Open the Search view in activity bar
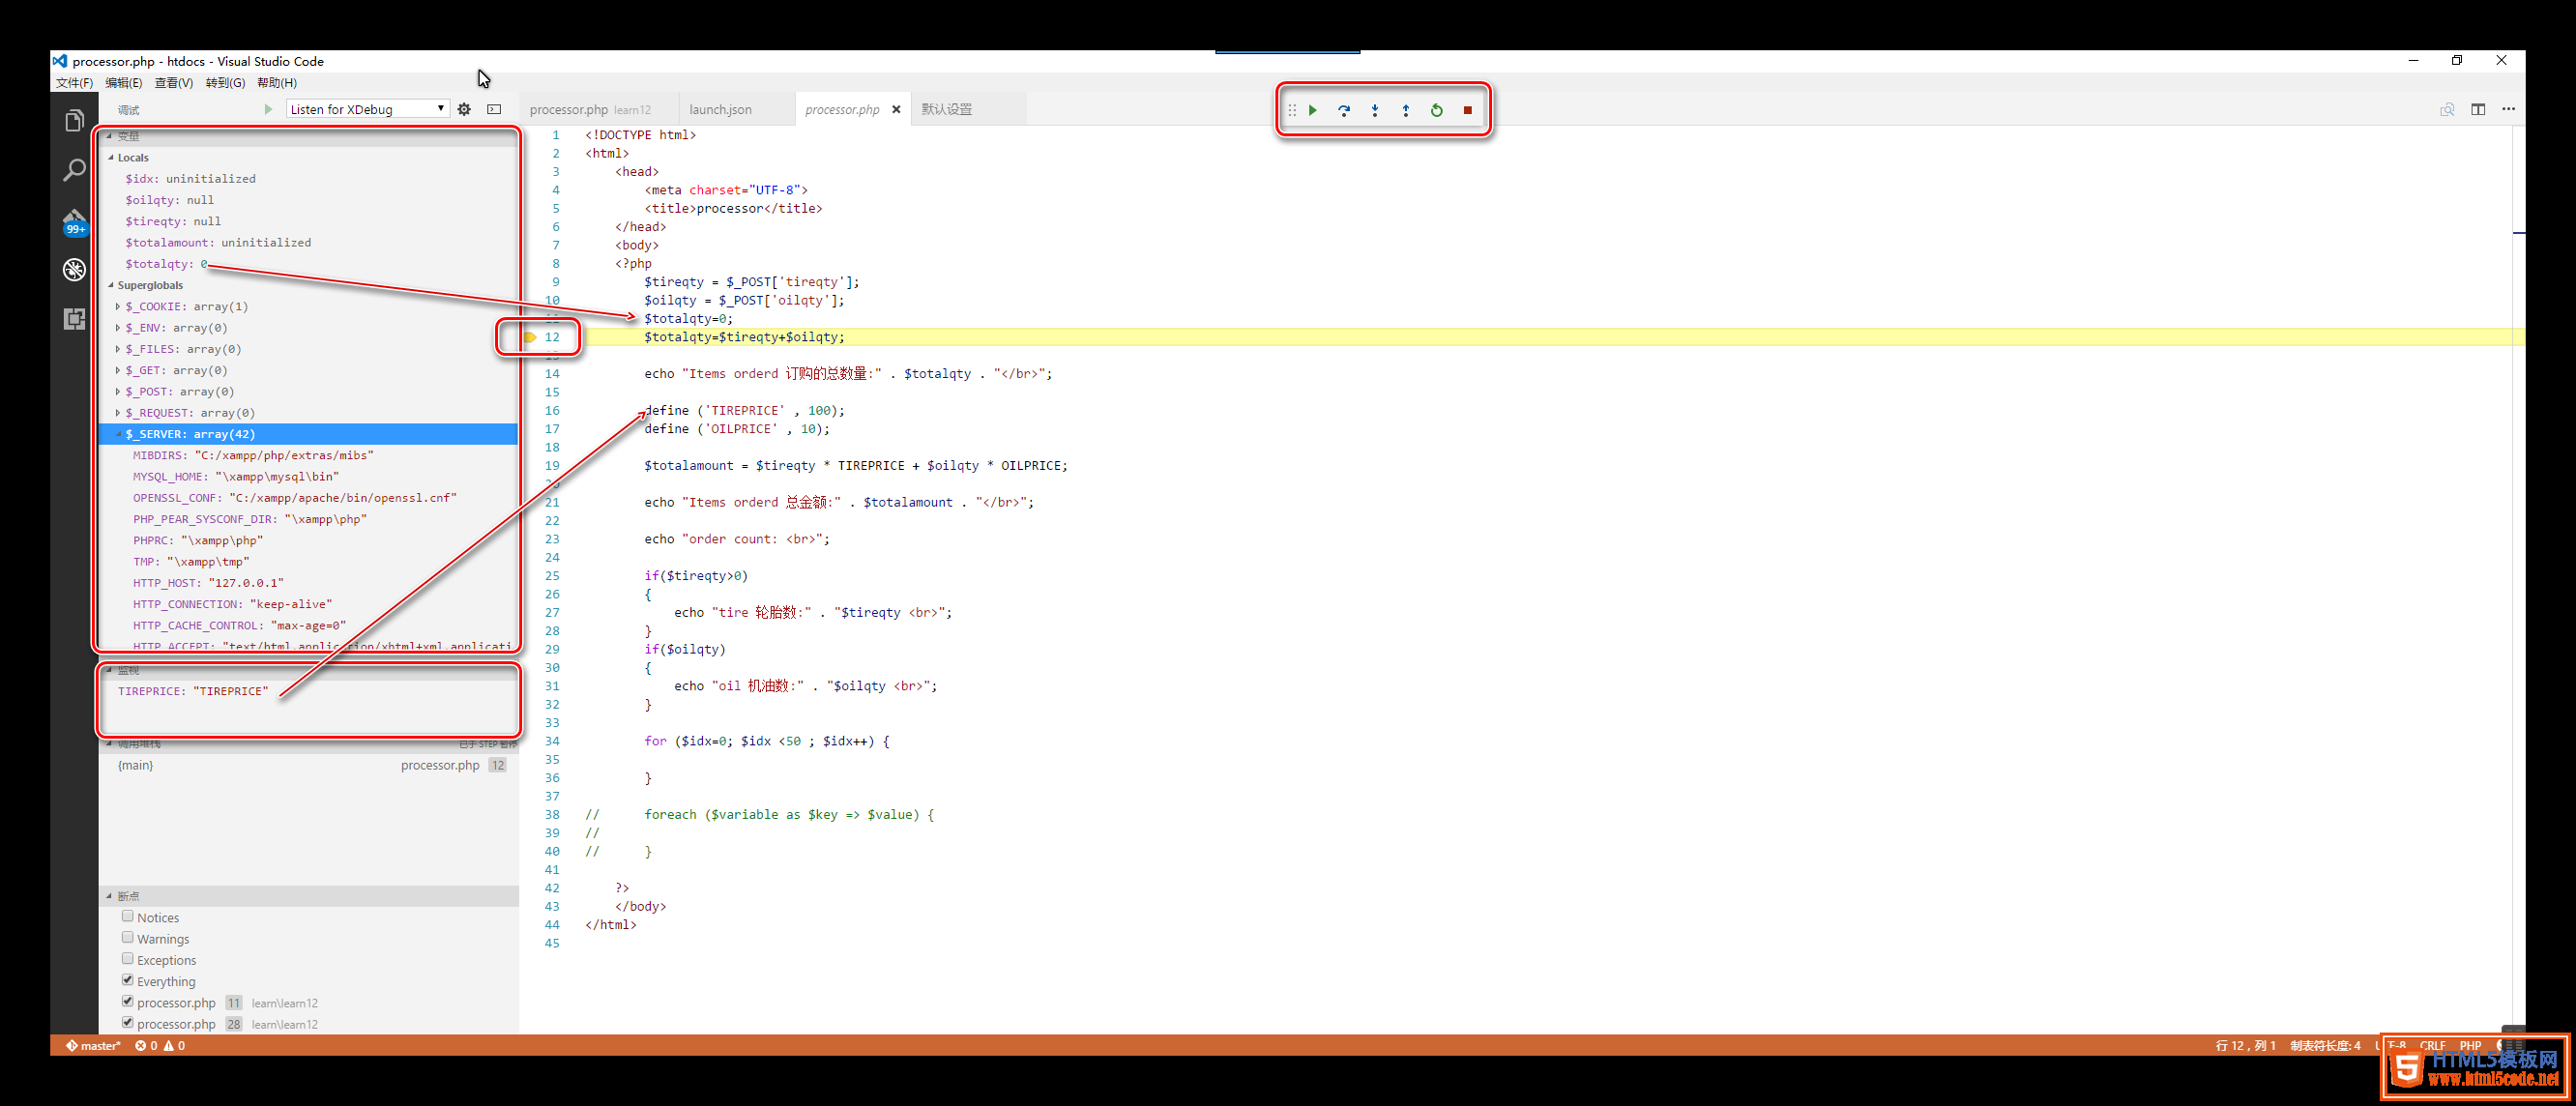The width and height of the screenshot is (2576, 1106). pyautogui.click(x=74, y=170)
